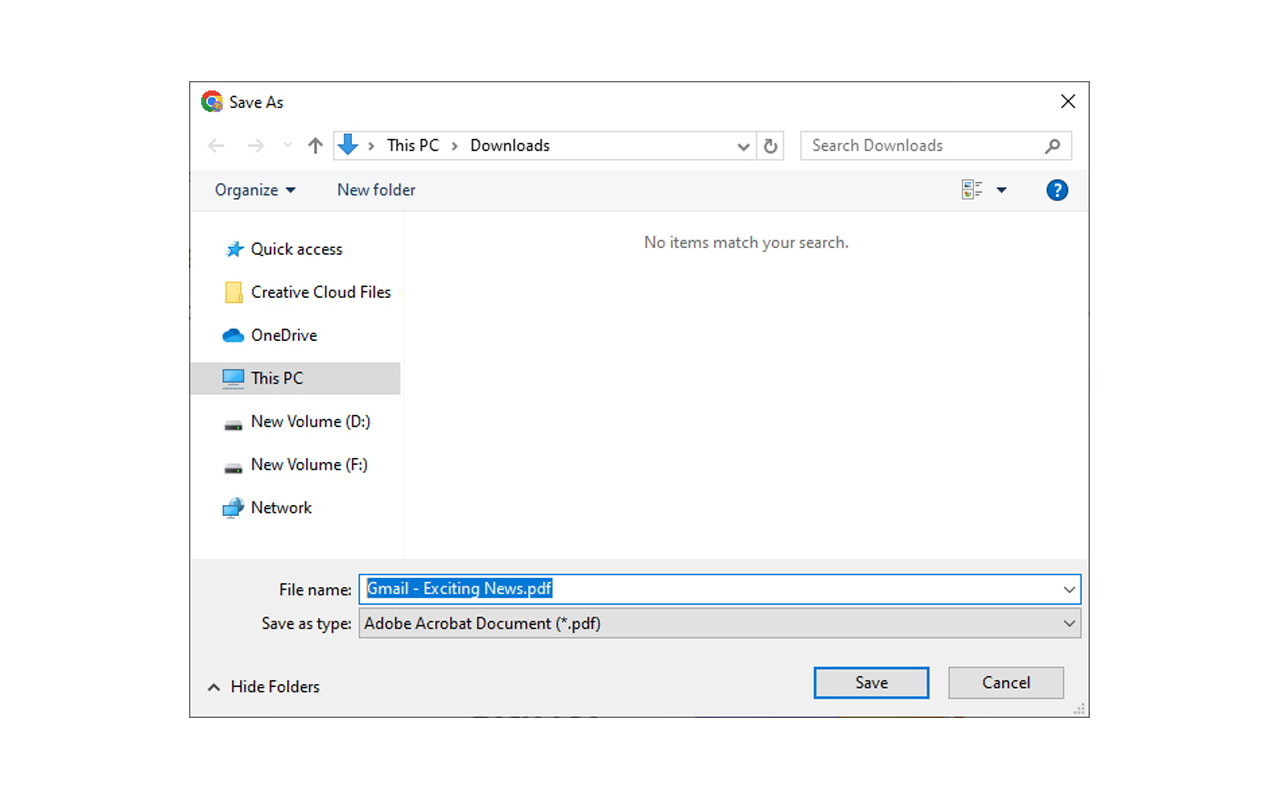Image resolution: width=1280 pixels, height=800 pixels.
Task: Open the Get Help question mark
Action: (x=1057, y=189)
